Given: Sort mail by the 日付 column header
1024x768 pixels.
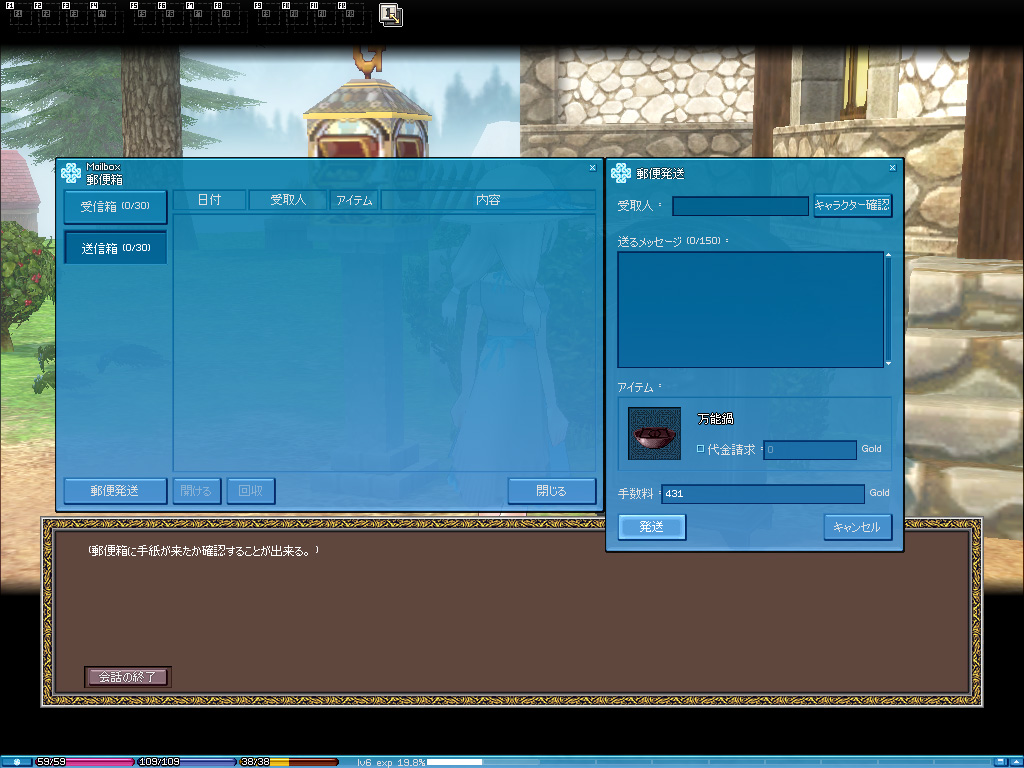Looking at the screenshot, I should coord(210,200).
